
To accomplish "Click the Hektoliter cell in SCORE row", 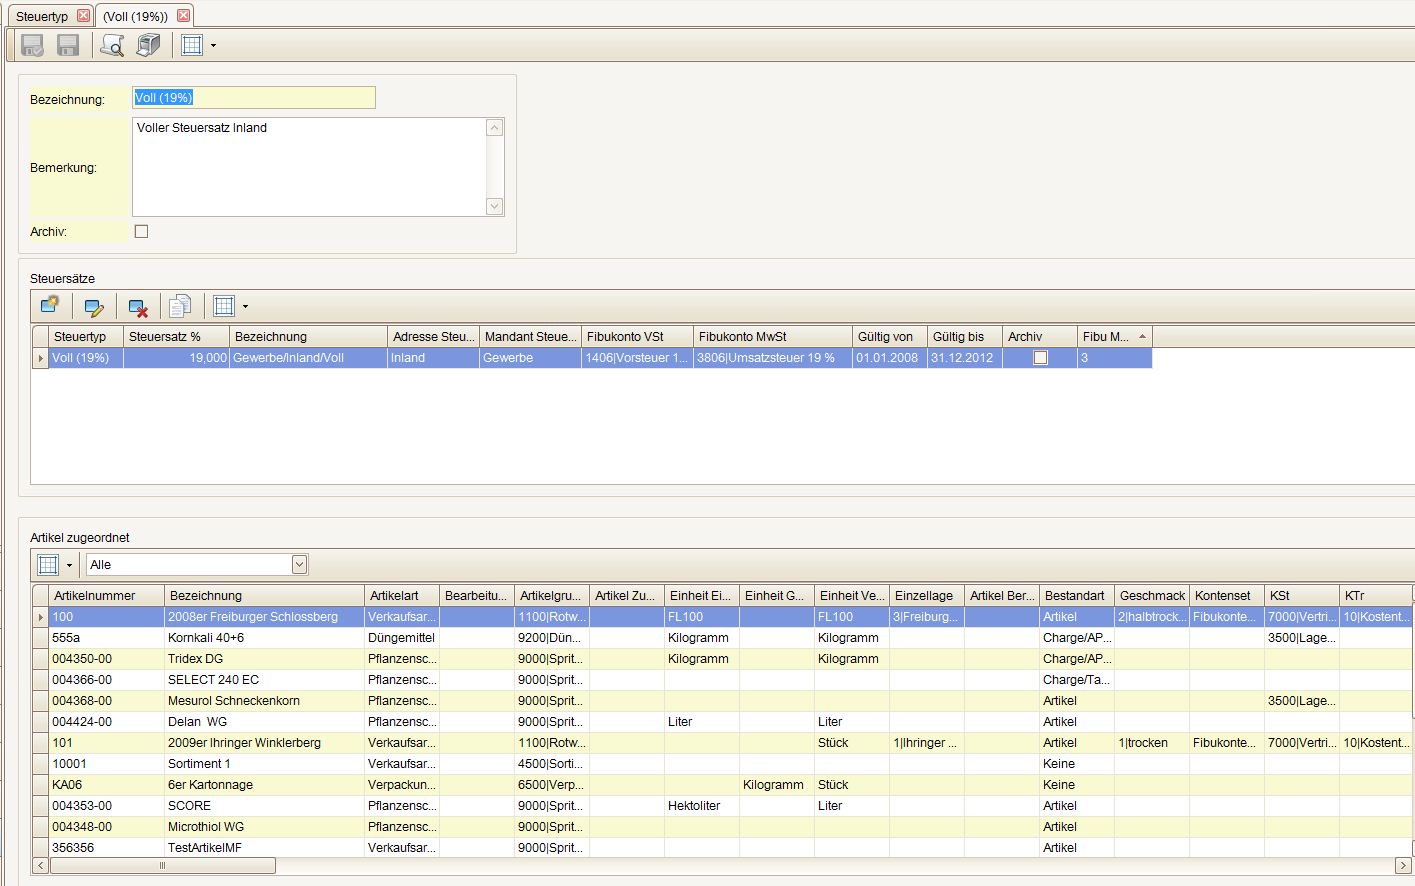I will click(702, 806).
